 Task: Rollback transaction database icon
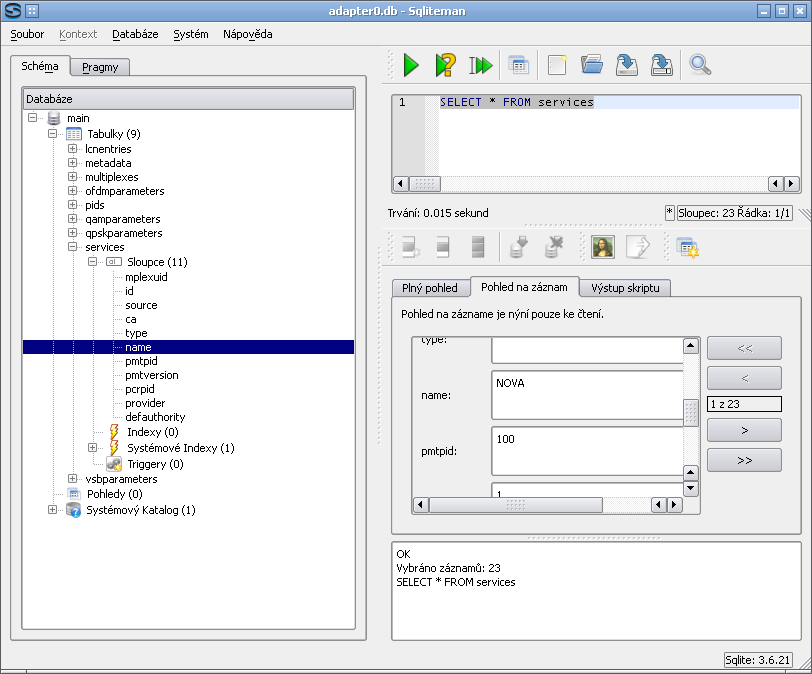click(554, 247)
